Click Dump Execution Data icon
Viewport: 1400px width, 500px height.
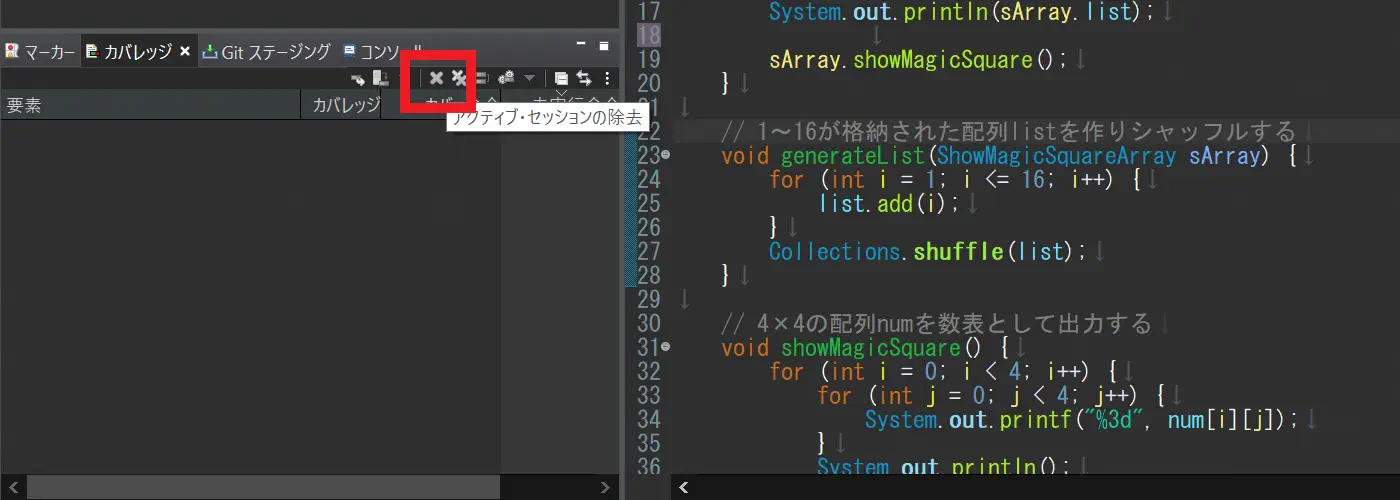(x=380, y=78)
